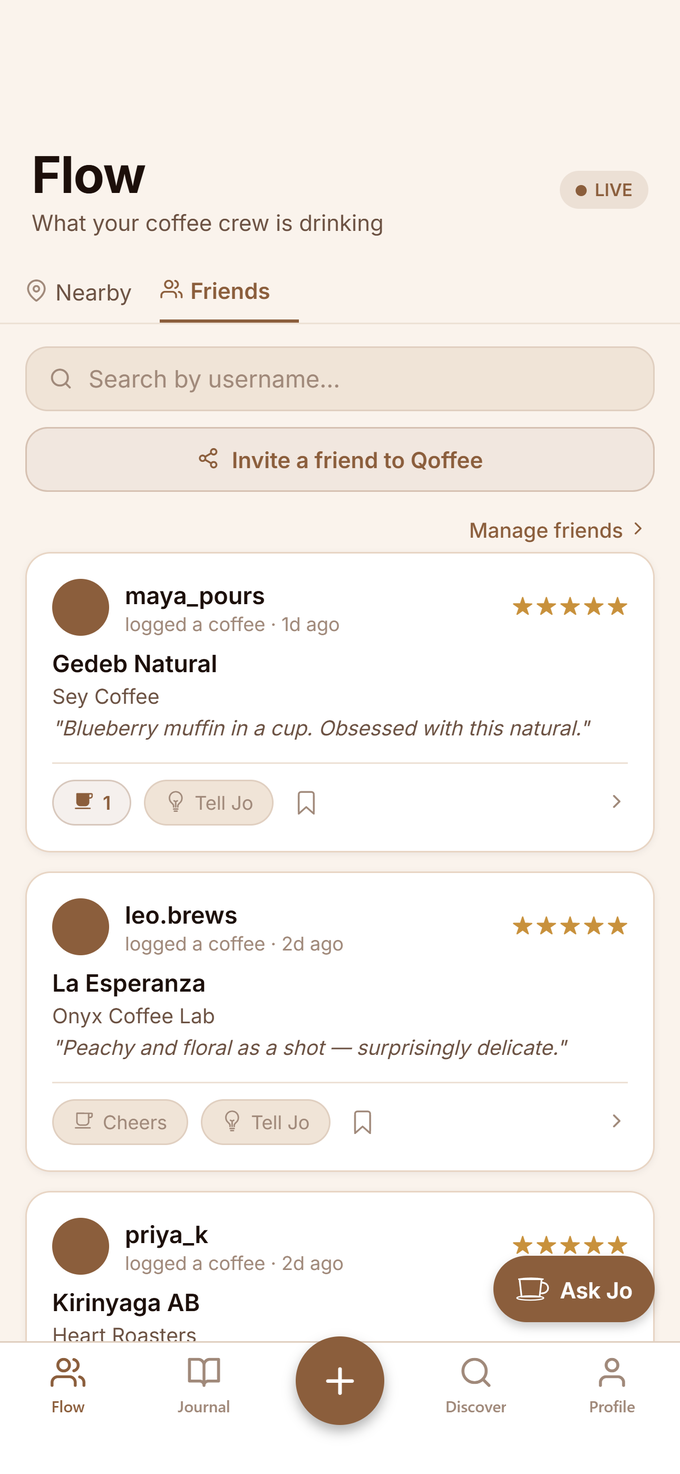Tell Jo about the Gedeb Natural coffee
The height and width of the screenshot is (1474, 680).
click(x=209, y=802)
